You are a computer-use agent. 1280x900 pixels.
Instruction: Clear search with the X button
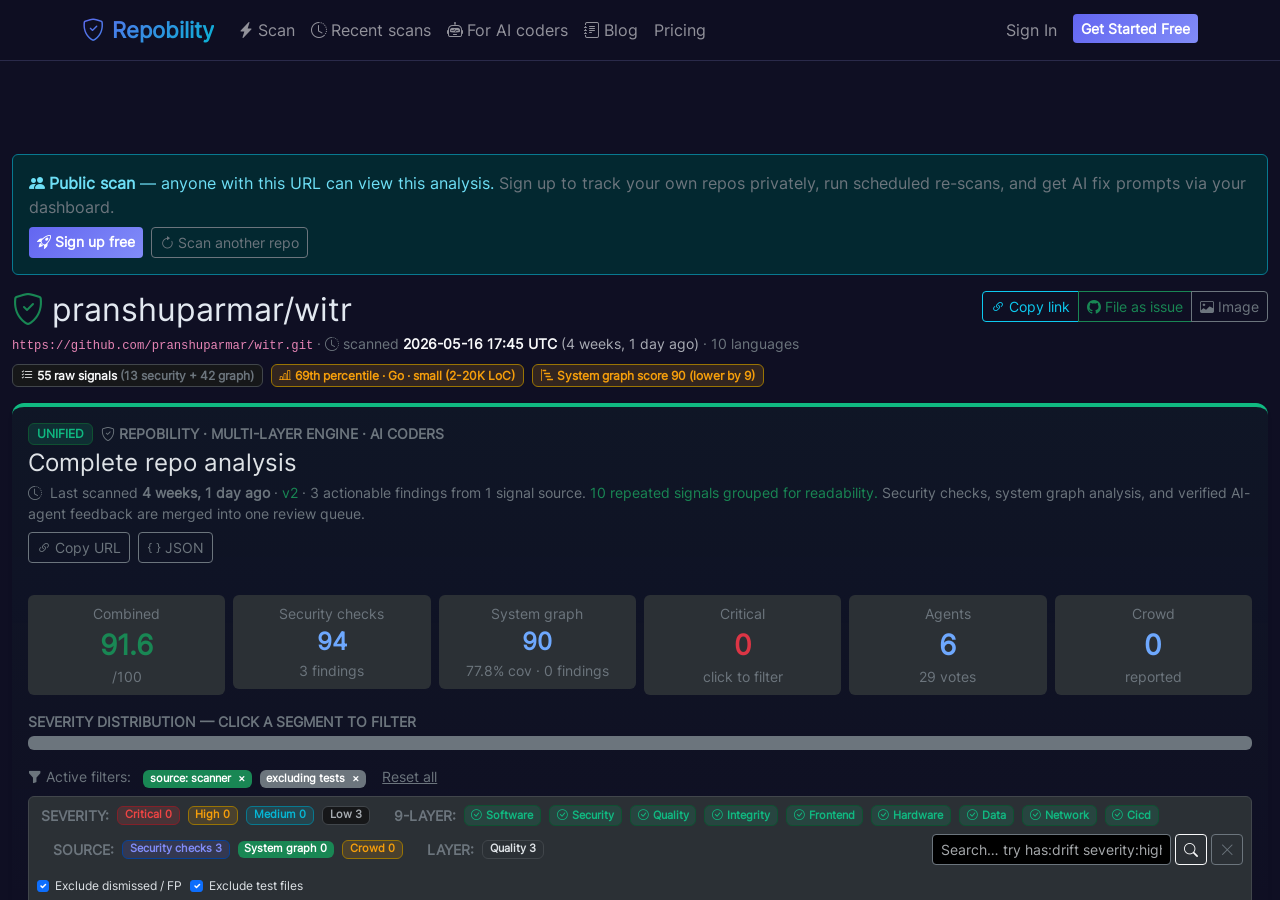click(1227, 850)
